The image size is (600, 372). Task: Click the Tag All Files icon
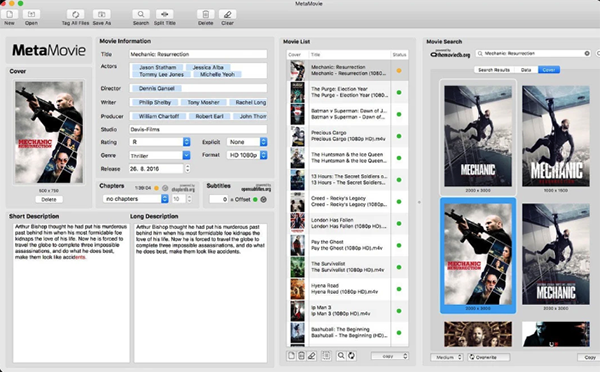tap(75, 15)
